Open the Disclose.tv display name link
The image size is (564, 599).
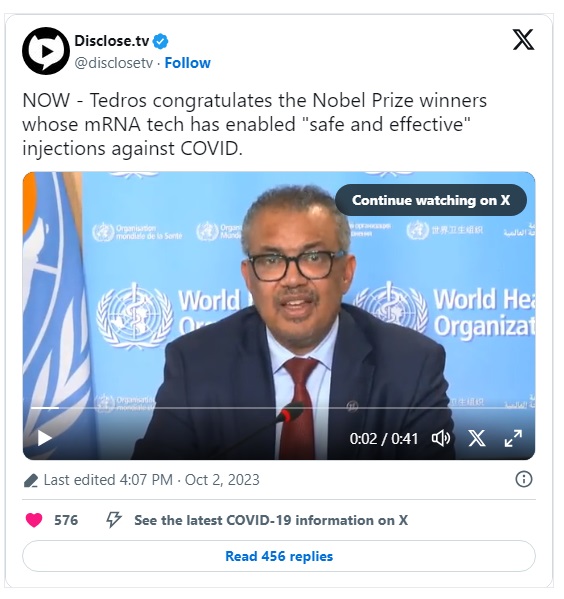pyautogui.click(x=112, y=41)
